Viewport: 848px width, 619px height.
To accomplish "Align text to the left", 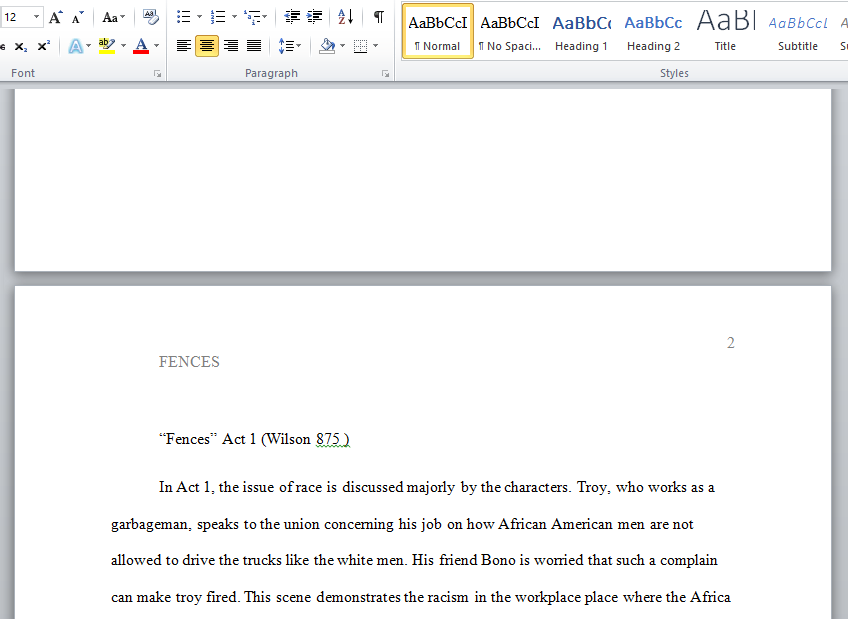I will [x=184, y=46].
